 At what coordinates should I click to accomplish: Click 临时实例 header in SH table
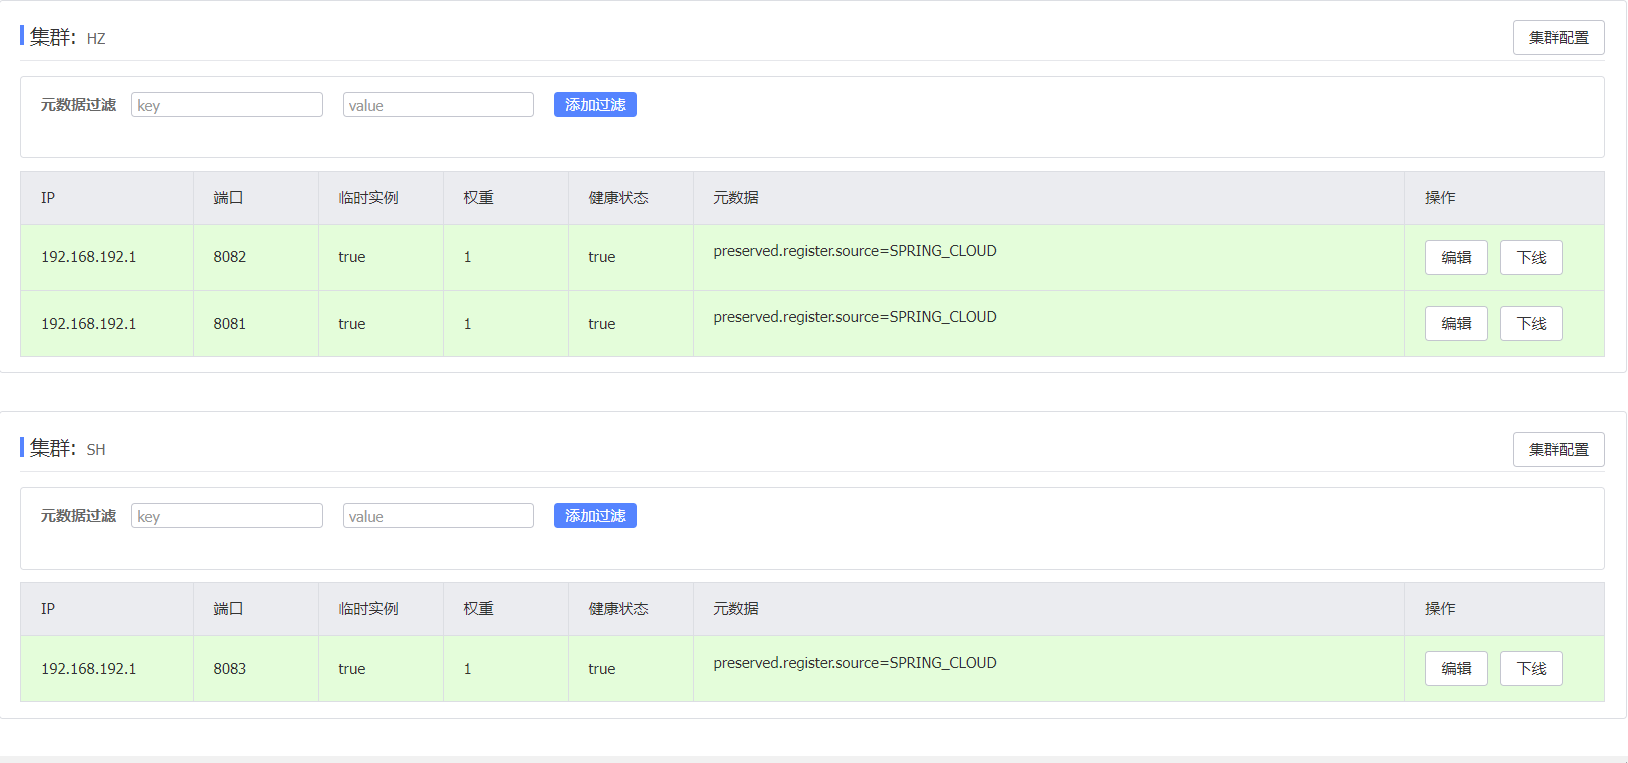point(368,609)
